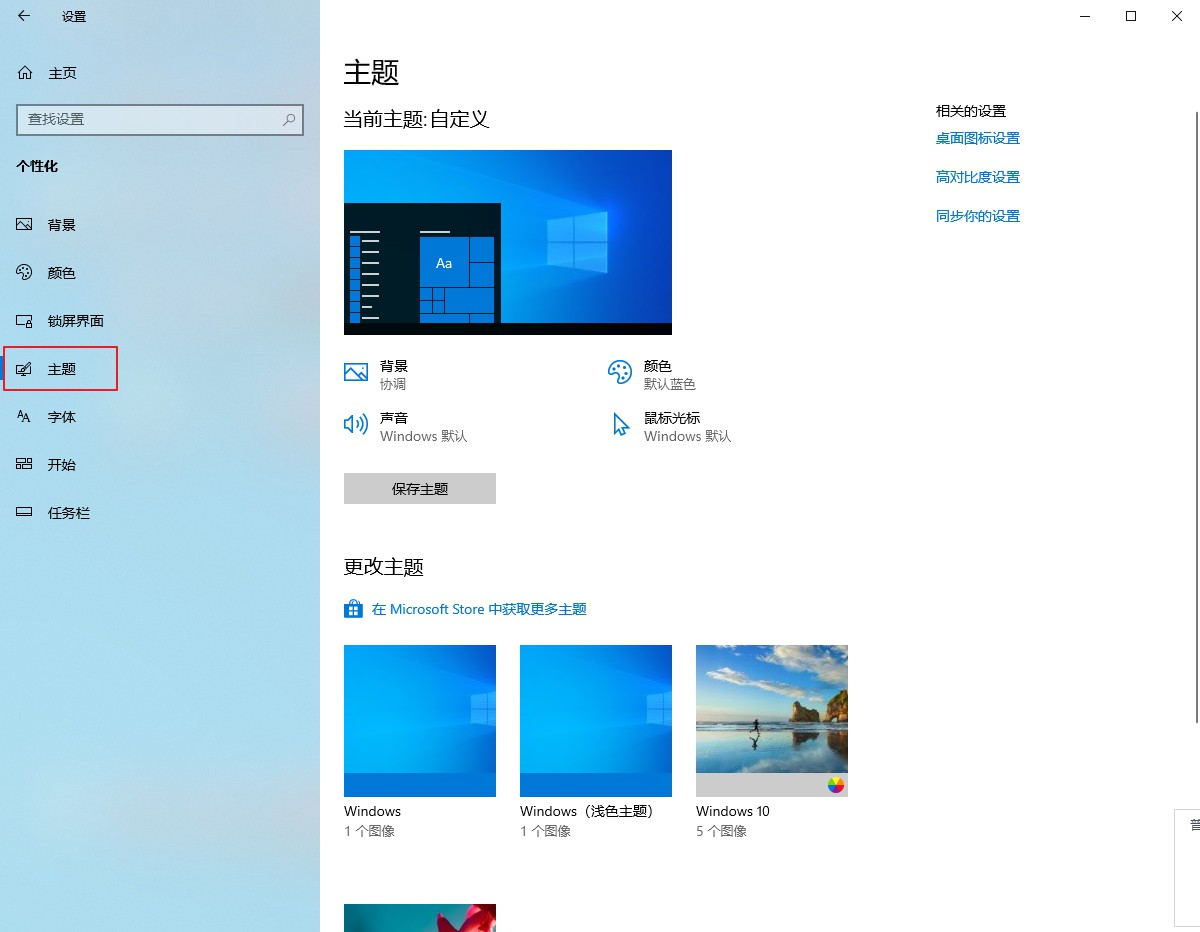Select the Windows（浅色主题） theme thumbnail
1200x932 pixels.
click(x=596, y=721)
